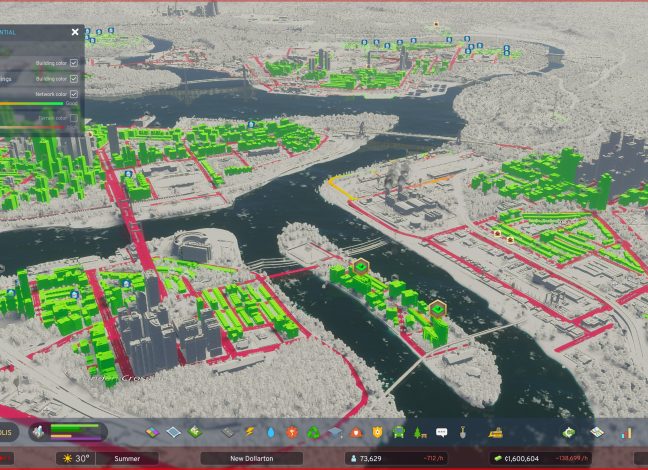Open the money balance economy panel
The height and width of the screenshot is (470, 648).
519,458
